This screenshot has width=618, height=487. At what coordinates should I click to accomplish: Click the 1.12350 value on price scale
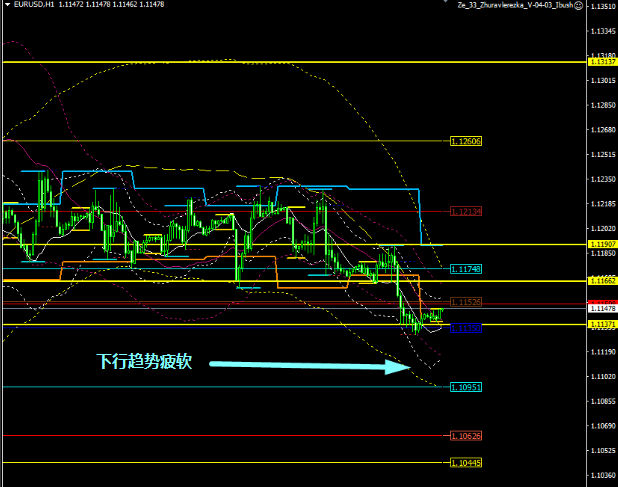(x=602, y=180)
